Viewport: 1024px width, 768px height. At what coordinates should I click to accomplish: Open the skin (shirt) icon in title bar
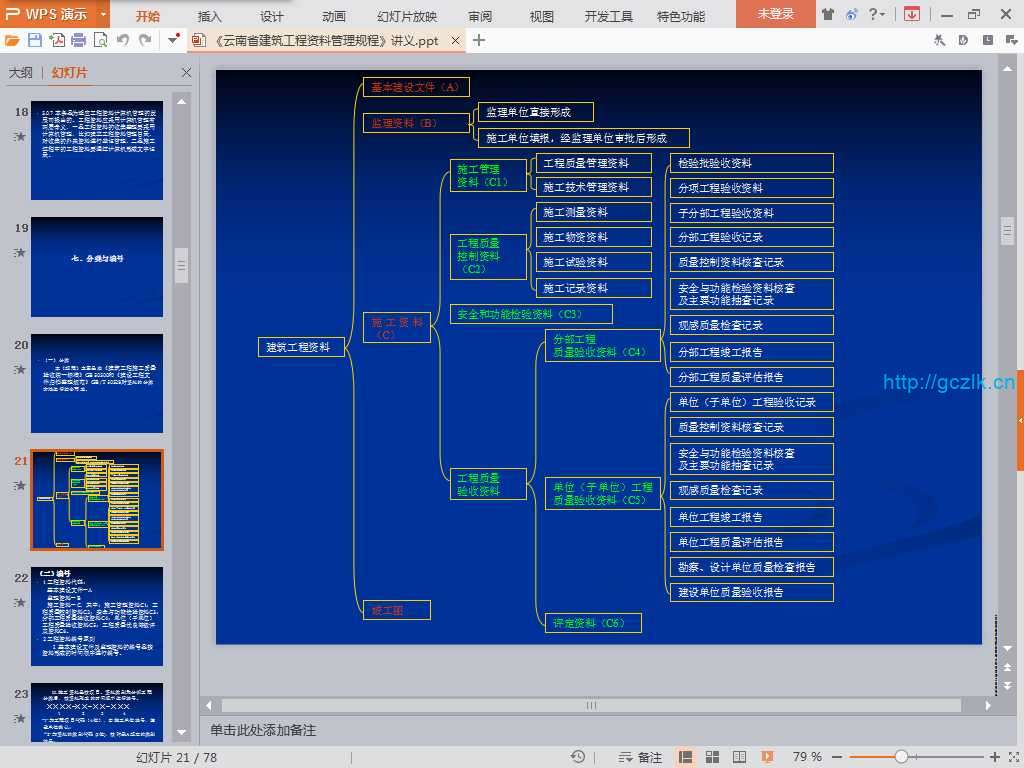(827, 15)
